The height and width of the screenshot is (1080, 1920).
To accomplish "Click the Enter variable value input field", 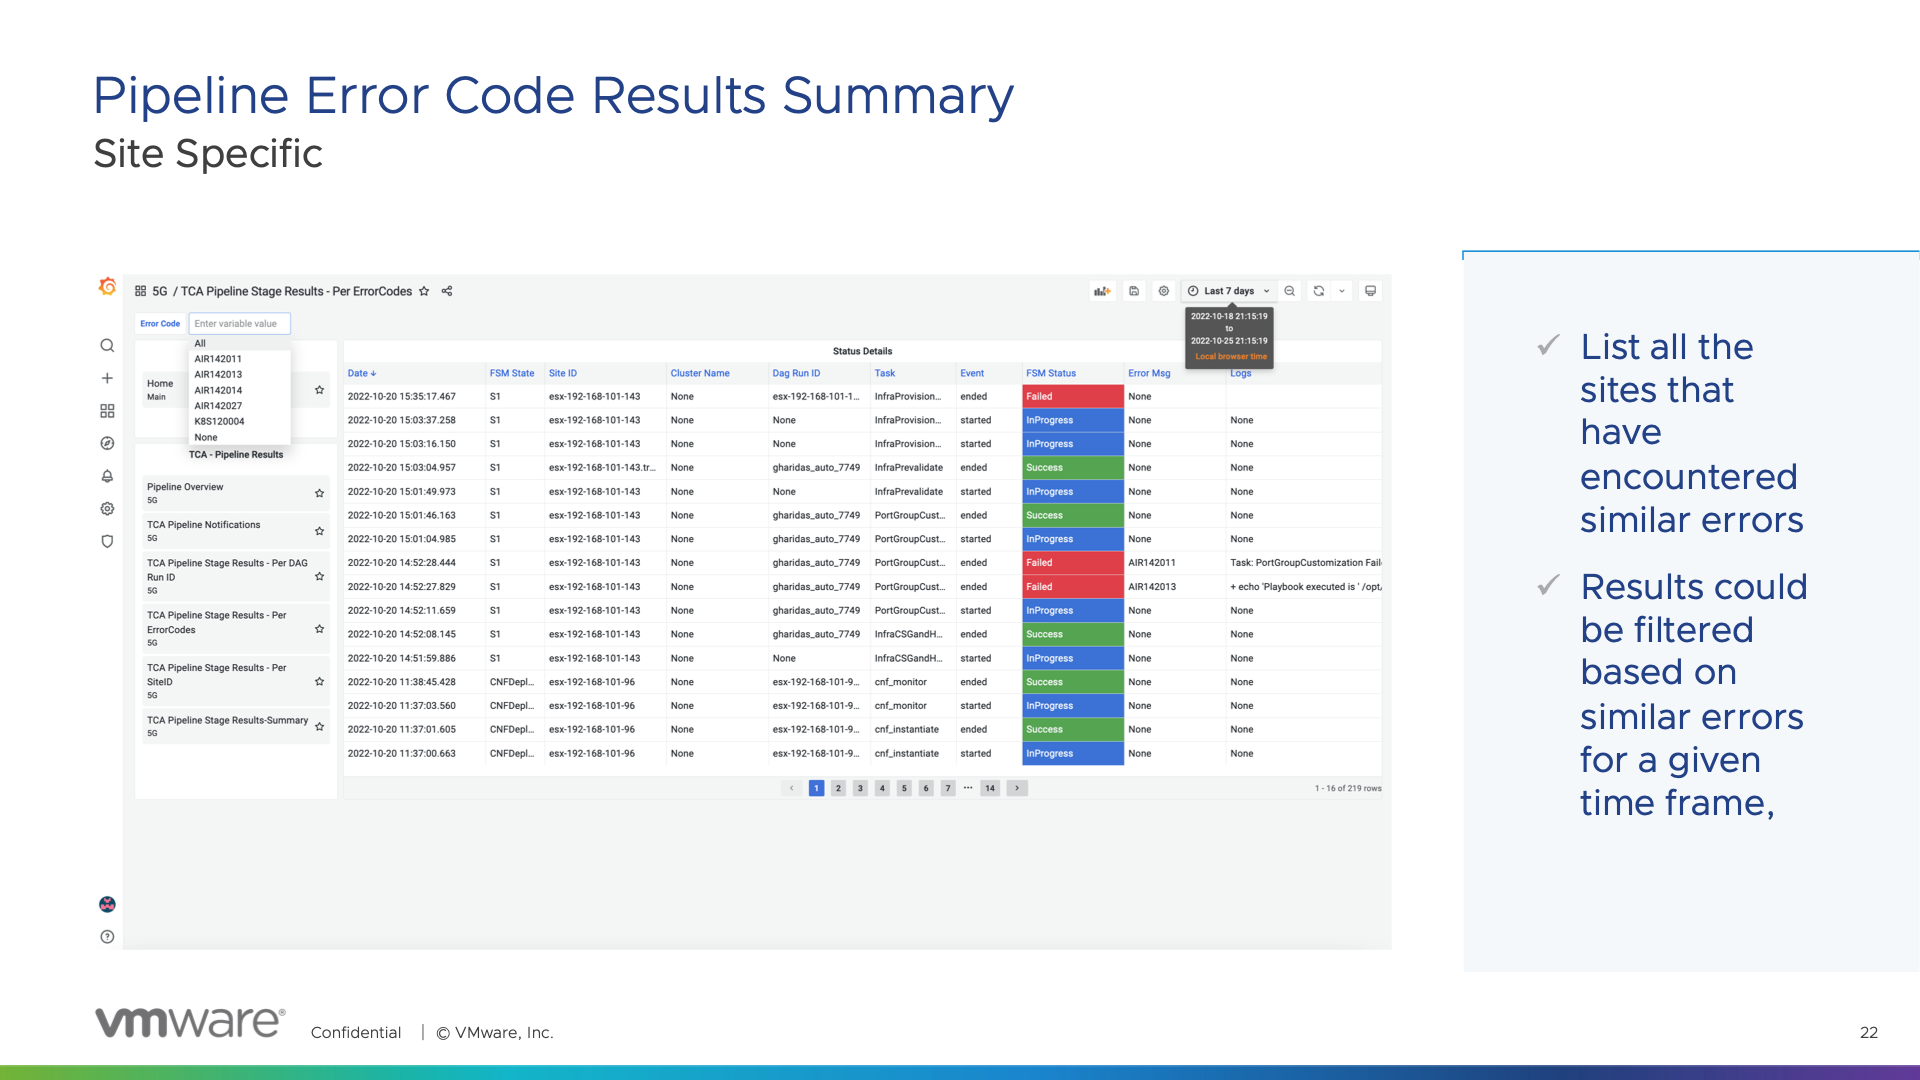I will coord(239,323).
